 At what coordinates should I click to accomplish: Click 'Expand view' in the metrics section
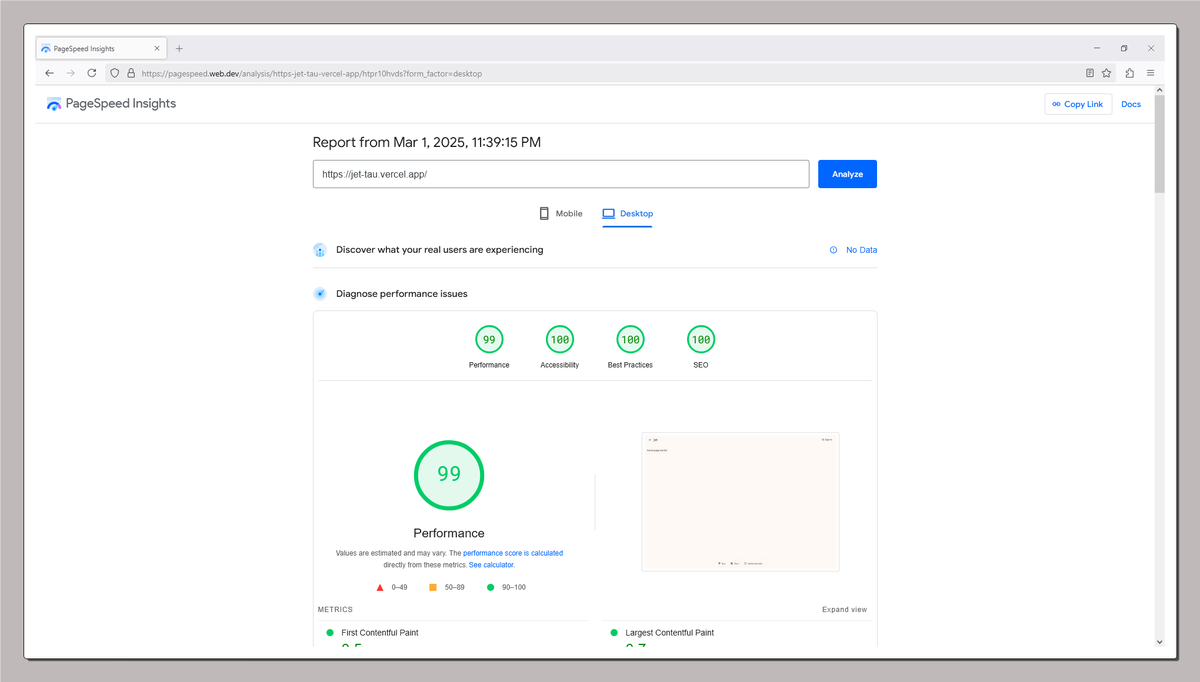coord(845,610)
